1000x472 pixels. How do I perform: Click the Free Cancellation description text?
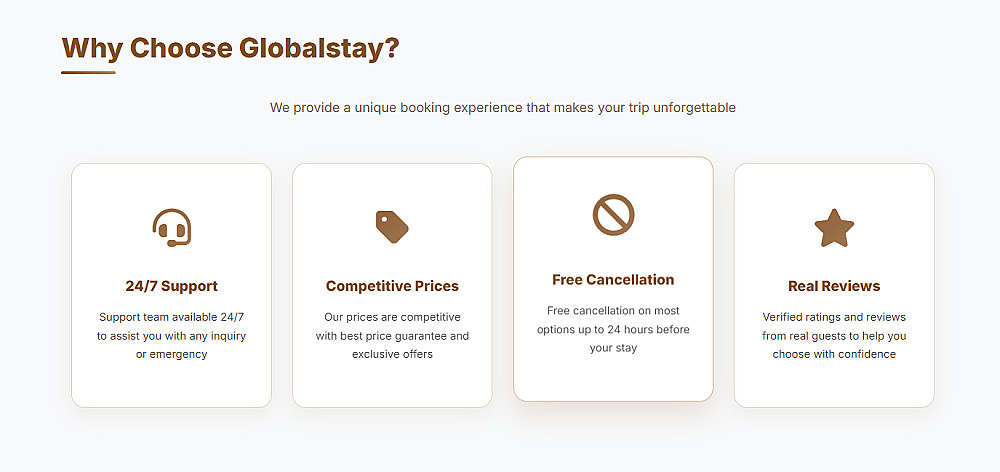[x=613, y=329]
